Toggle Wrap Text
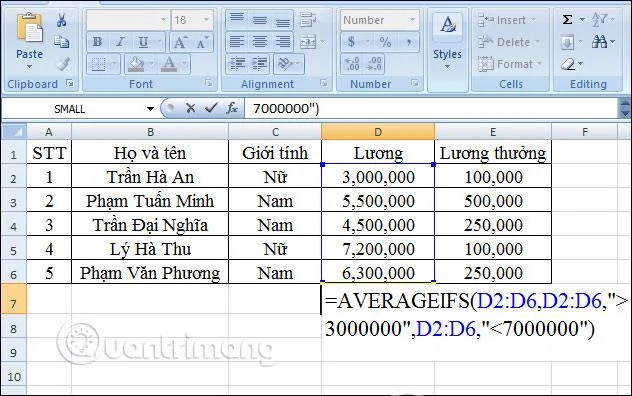The image size is (632, 396). (308, 19)
